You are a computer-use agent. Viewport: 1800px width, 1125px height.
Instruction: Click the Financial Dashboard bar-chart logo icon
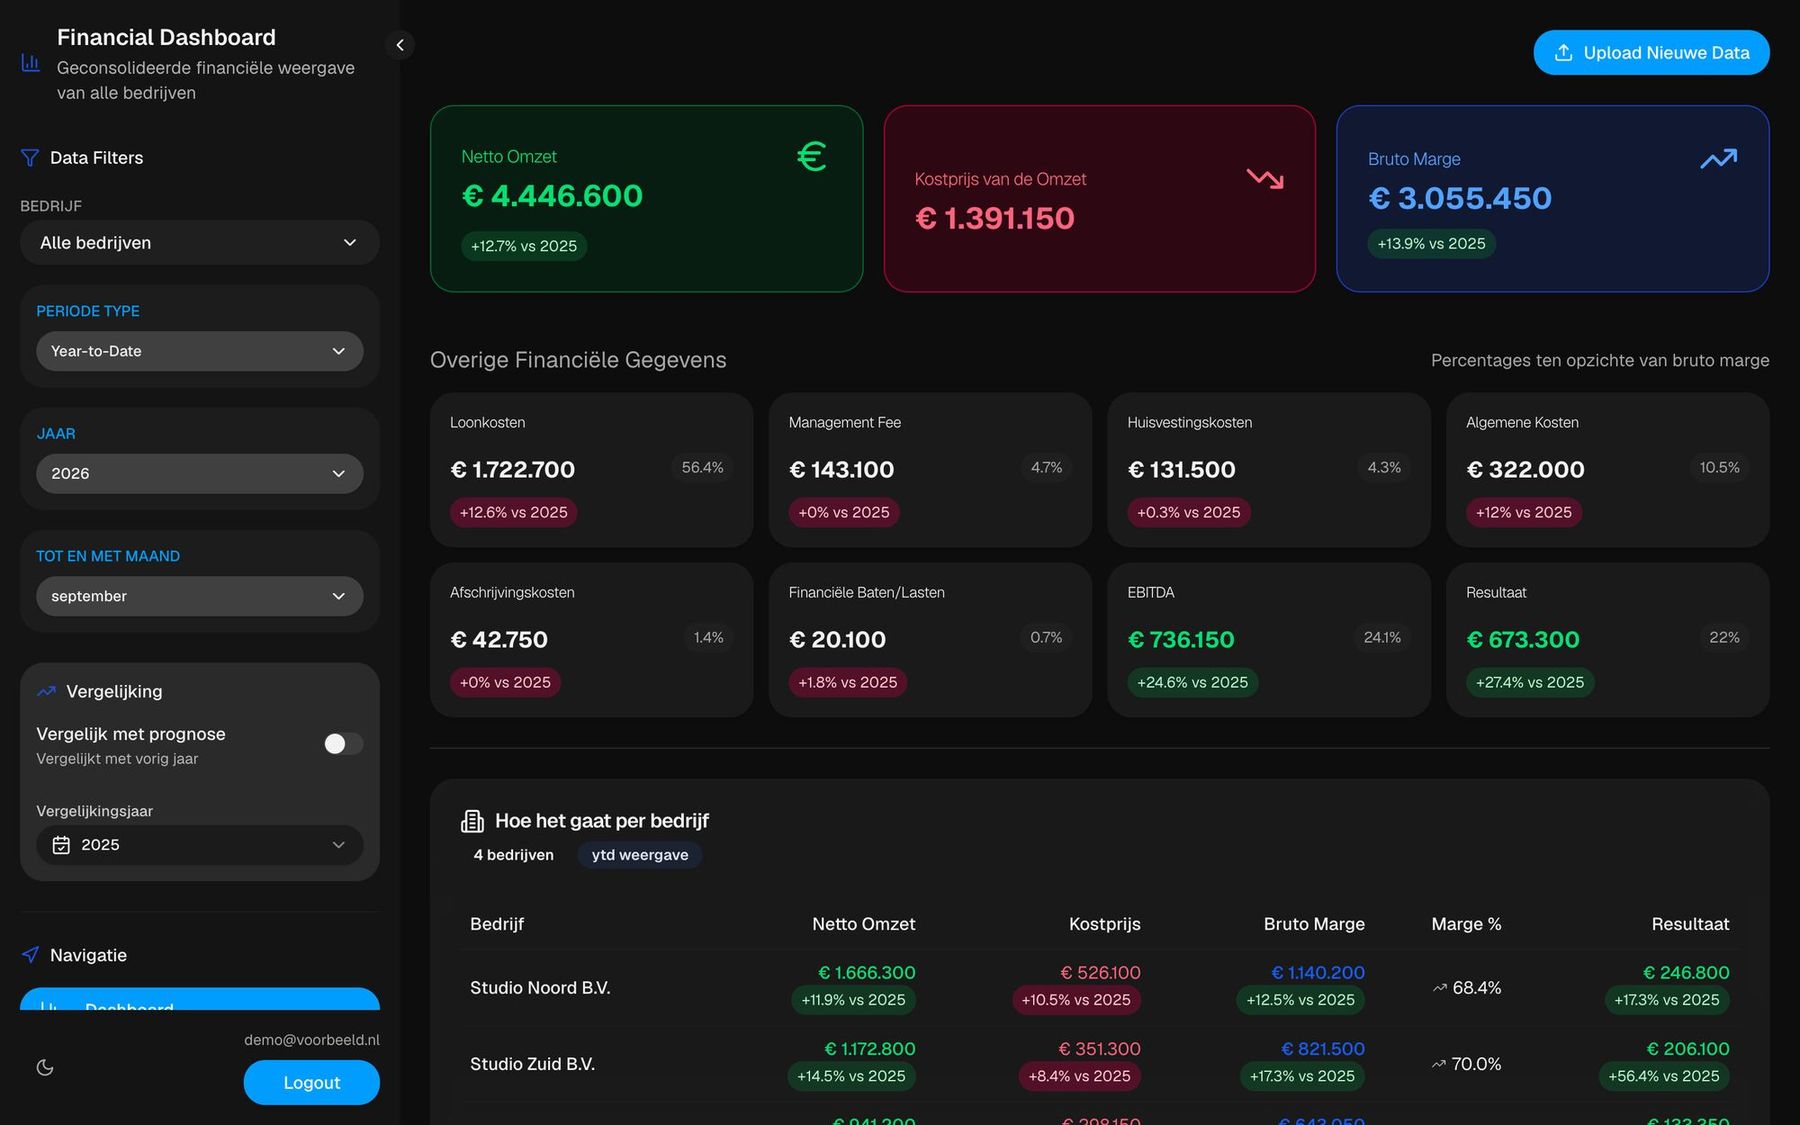click(31, 63)
